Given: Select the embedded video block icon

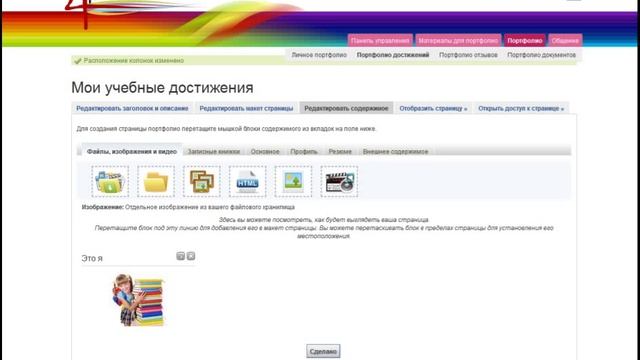Looking at the screenshot, I should (339, 182).
